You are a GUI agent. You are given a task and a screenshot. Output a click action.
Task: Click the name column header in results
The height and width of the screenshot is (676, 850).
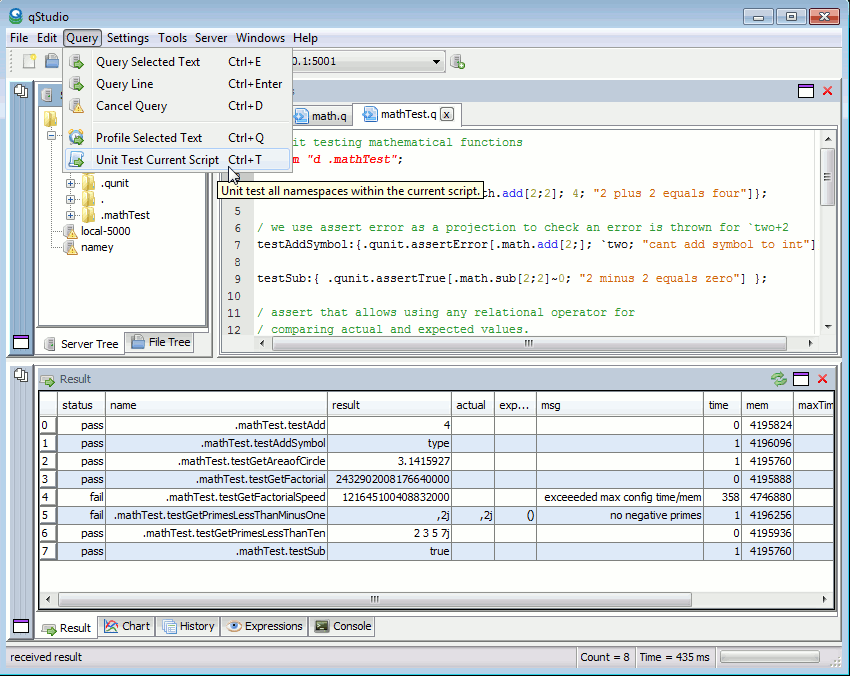click(x=216, y=405)
